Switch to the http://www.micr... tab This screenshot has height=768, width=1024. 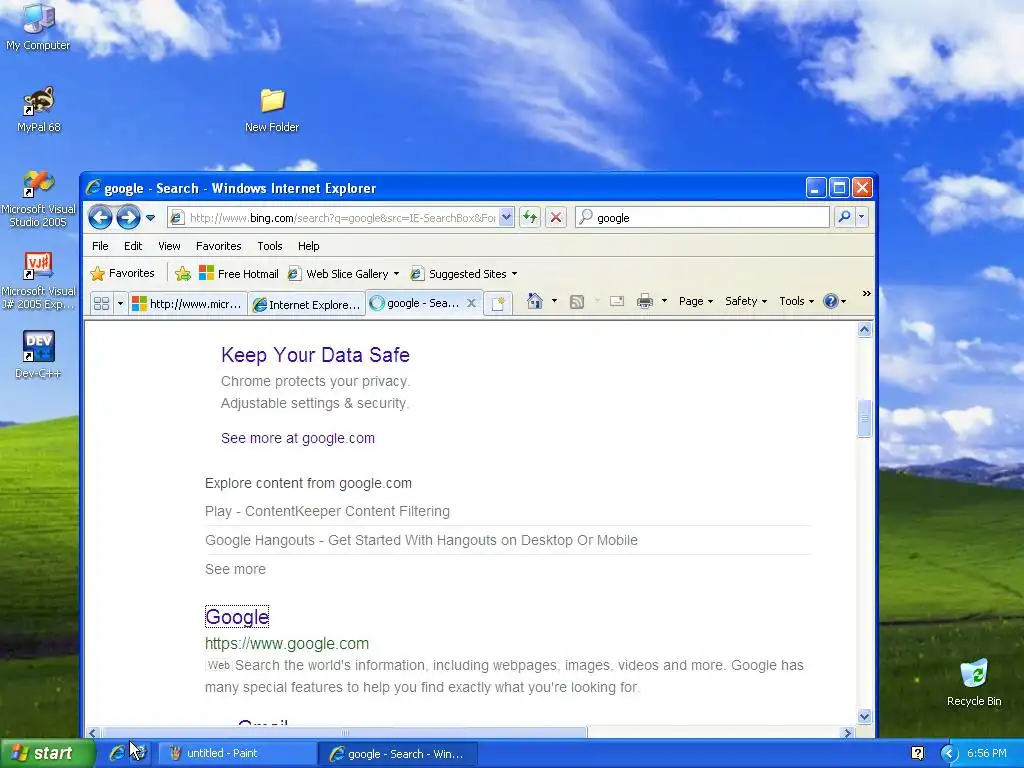coord(187,304)
